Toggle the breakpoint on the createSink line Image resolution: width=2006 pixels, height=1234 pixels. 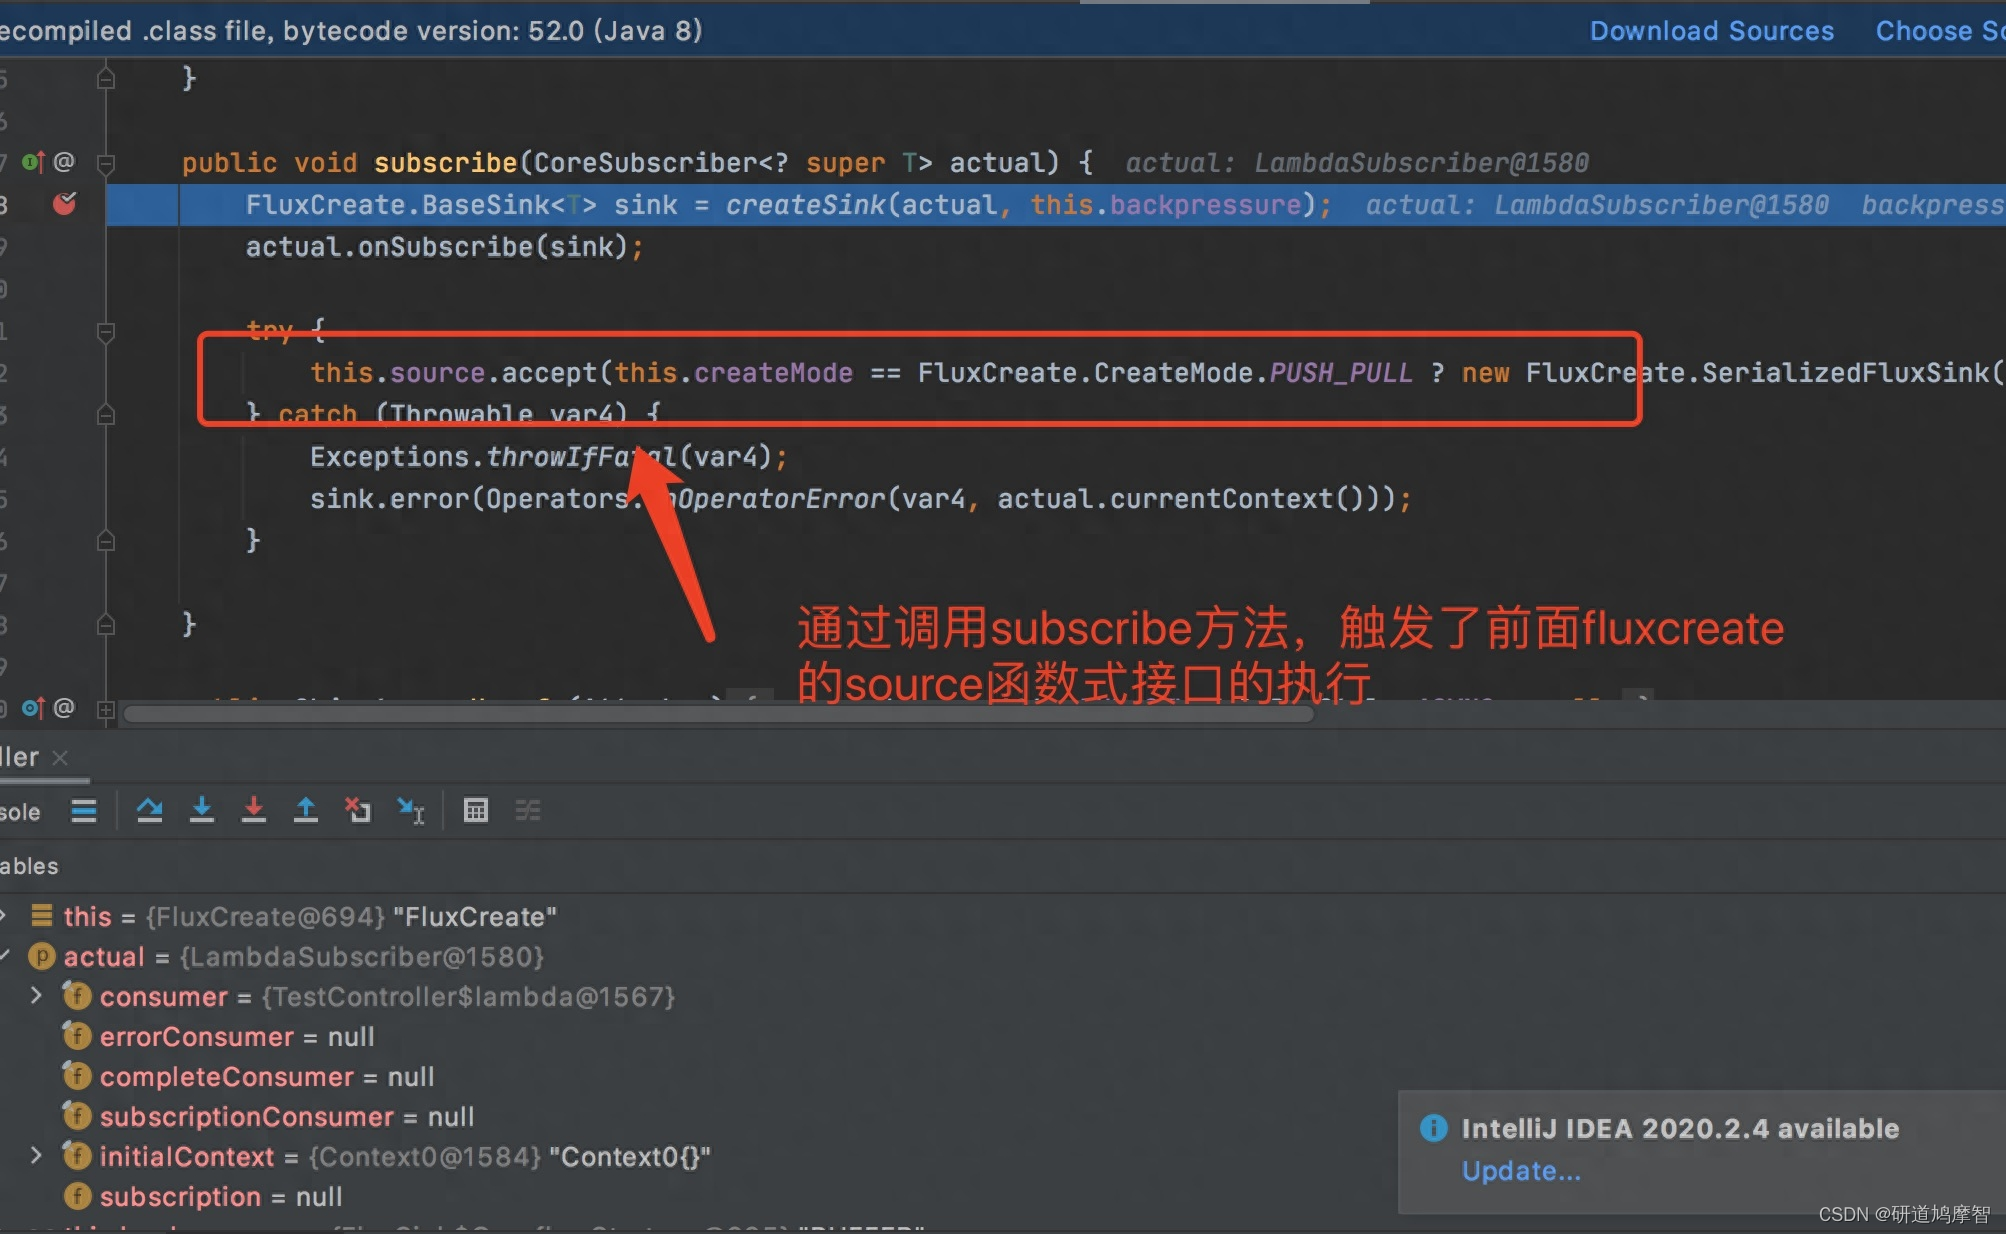(64, 204)
